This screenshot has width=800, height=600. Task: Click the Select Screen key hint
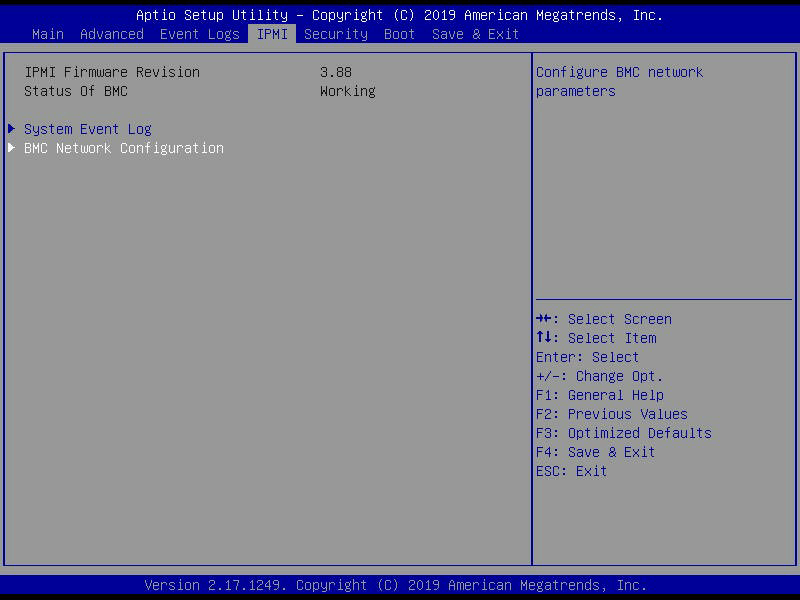click(x=604, y=319)
